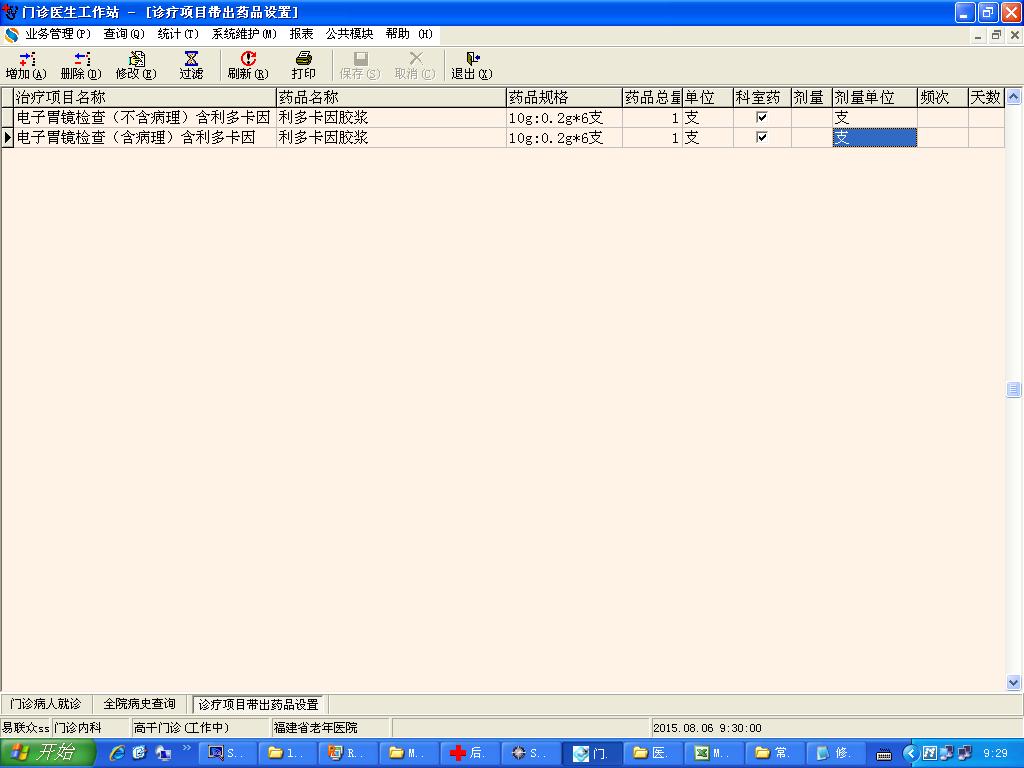Screen dimensions: 1024x768
Task: Click 药品名称 cell in the 不含病理 row
Action: pos(391,118)
